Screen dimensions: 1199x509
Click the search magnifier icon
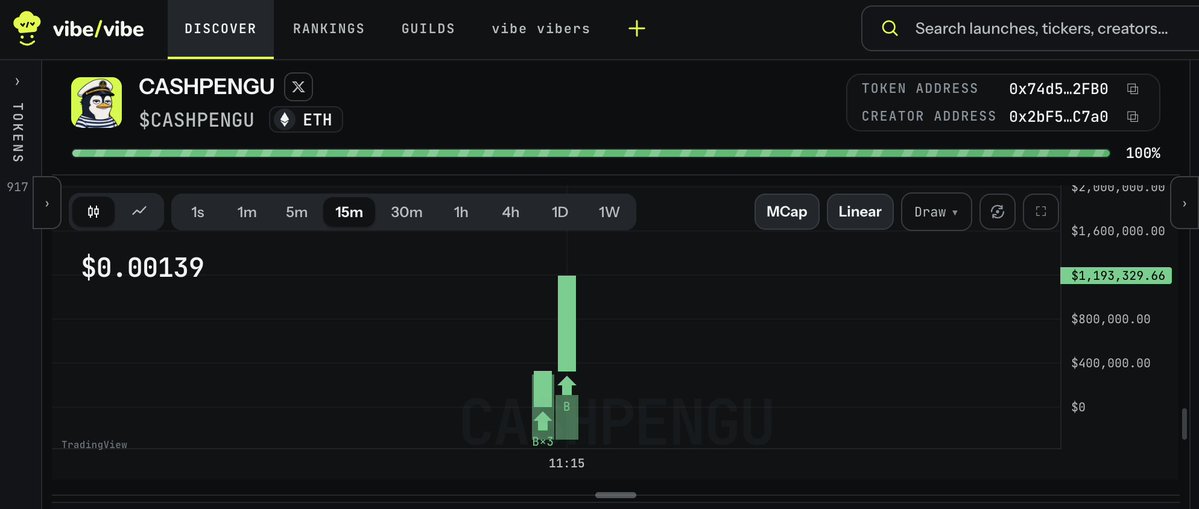pos(889,29)
